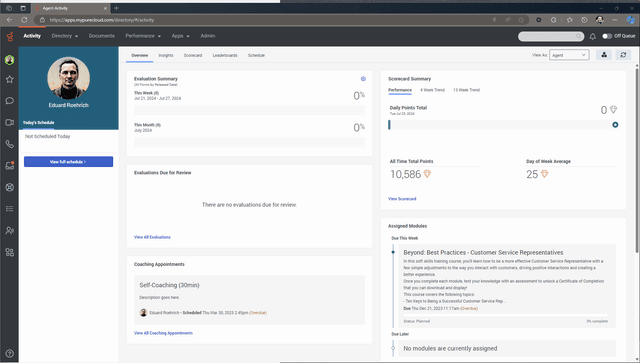Open the Documents menu item
The height and width of the screenshot is (363, 640).
click(102, 36)
